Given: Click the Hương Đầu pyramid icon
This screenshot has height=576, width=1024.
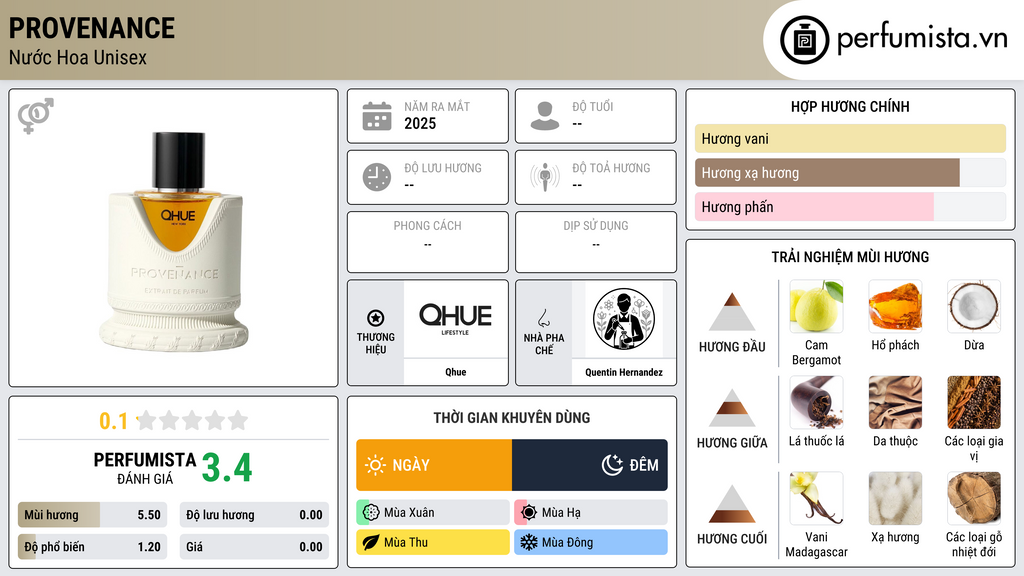Looking at the screenshot, I should click(x=732, y=312).
